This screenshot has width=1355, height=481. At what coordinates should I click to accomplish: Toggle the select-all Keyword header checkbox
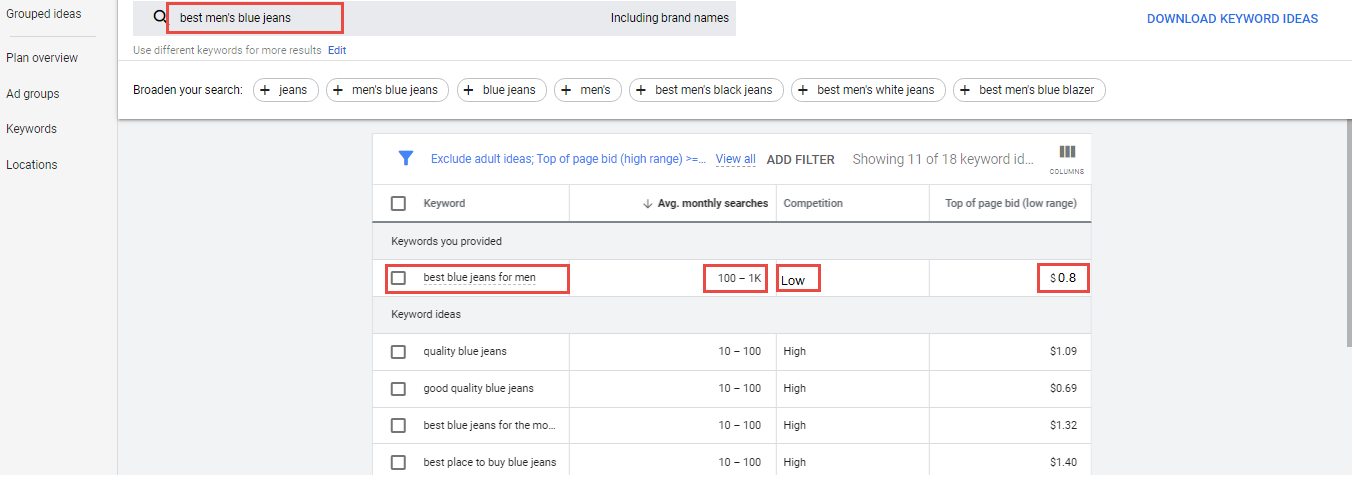pos(398,203)
